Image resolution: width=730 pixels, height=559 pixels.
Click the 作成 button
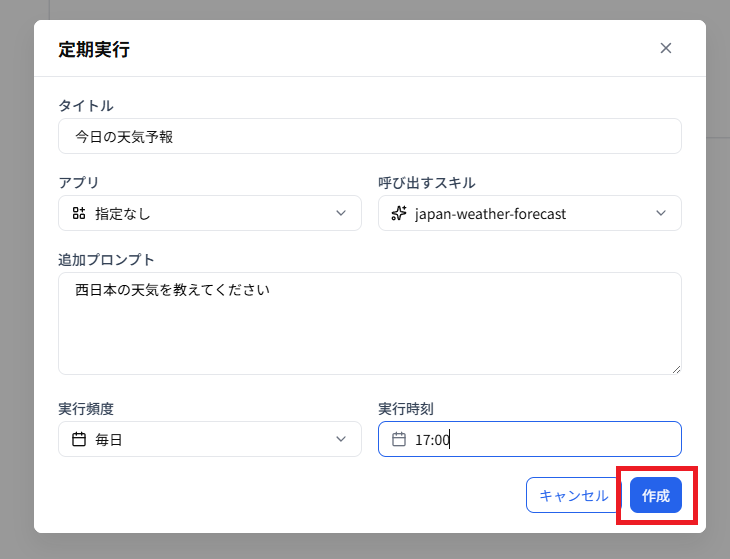click(656, 495)
